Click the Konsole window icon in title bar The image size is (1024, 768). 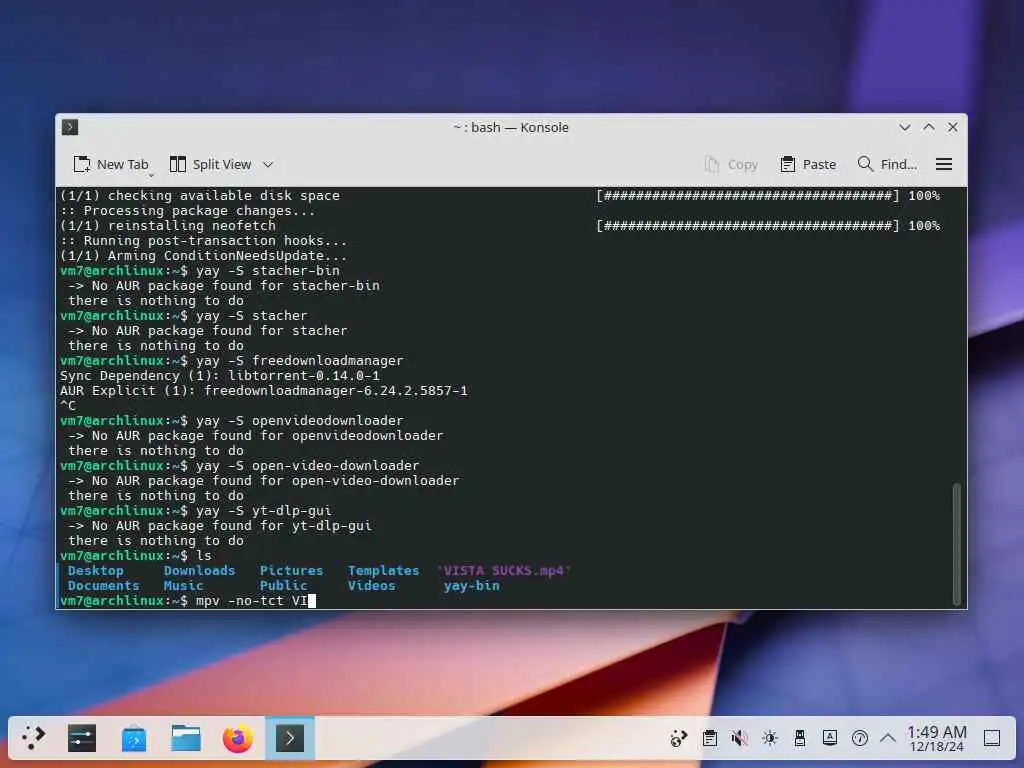(70, 127)
